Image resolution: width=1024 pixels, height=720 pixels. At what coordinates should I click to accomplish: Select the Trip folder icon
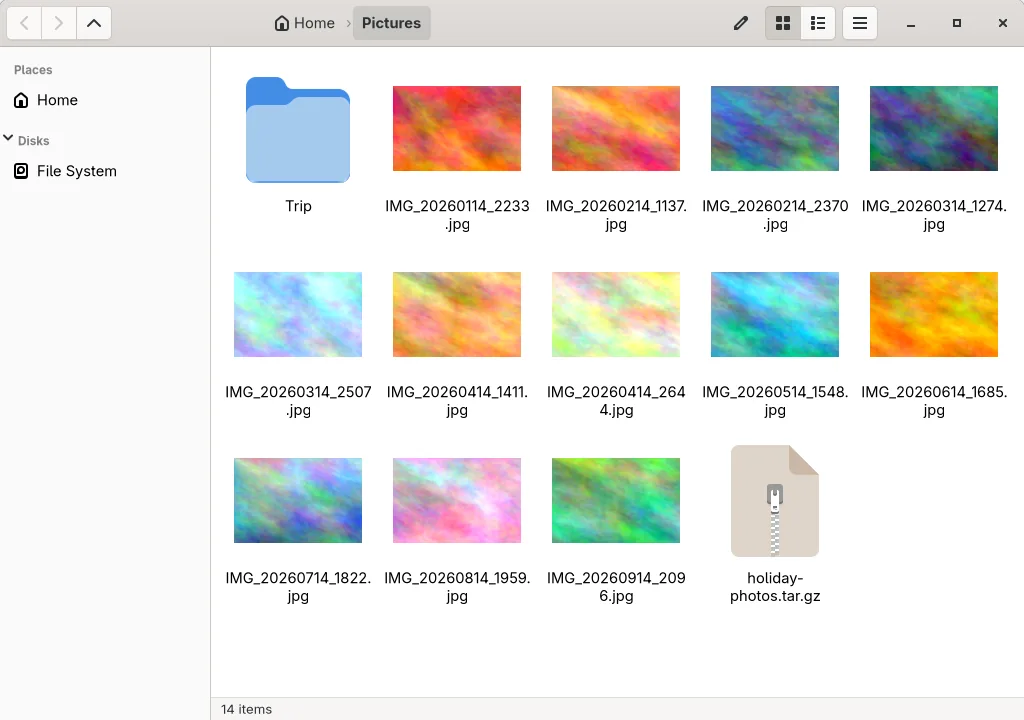(x=298, y=130)
